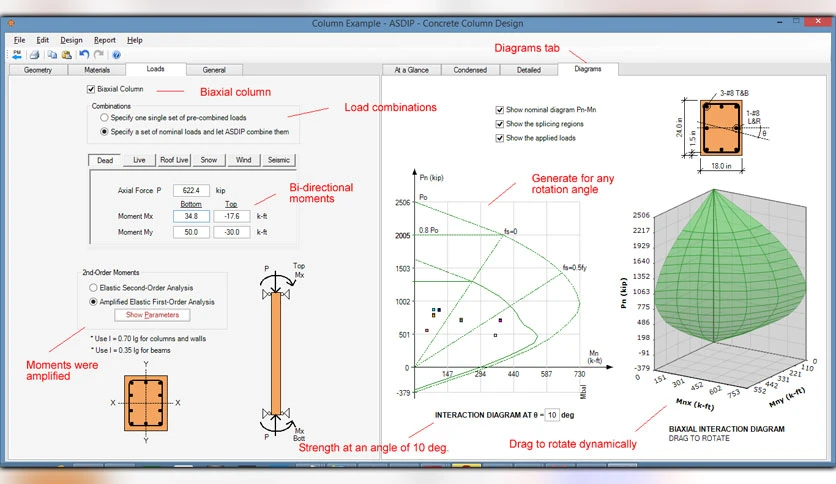Click the Copy toolbar icon
The width and height of the screenshot is (836, 484).
click(52, 54)
